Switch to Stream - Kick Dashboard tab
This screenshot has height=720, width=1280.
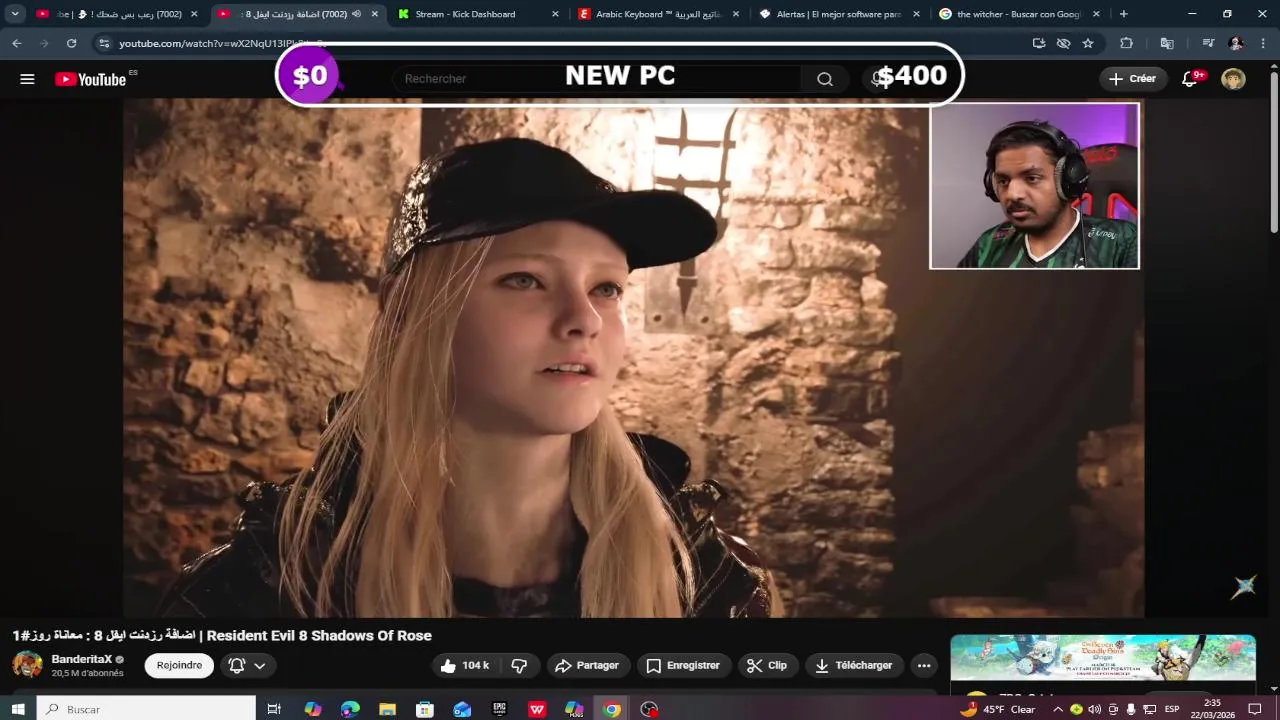click(476, 14)
